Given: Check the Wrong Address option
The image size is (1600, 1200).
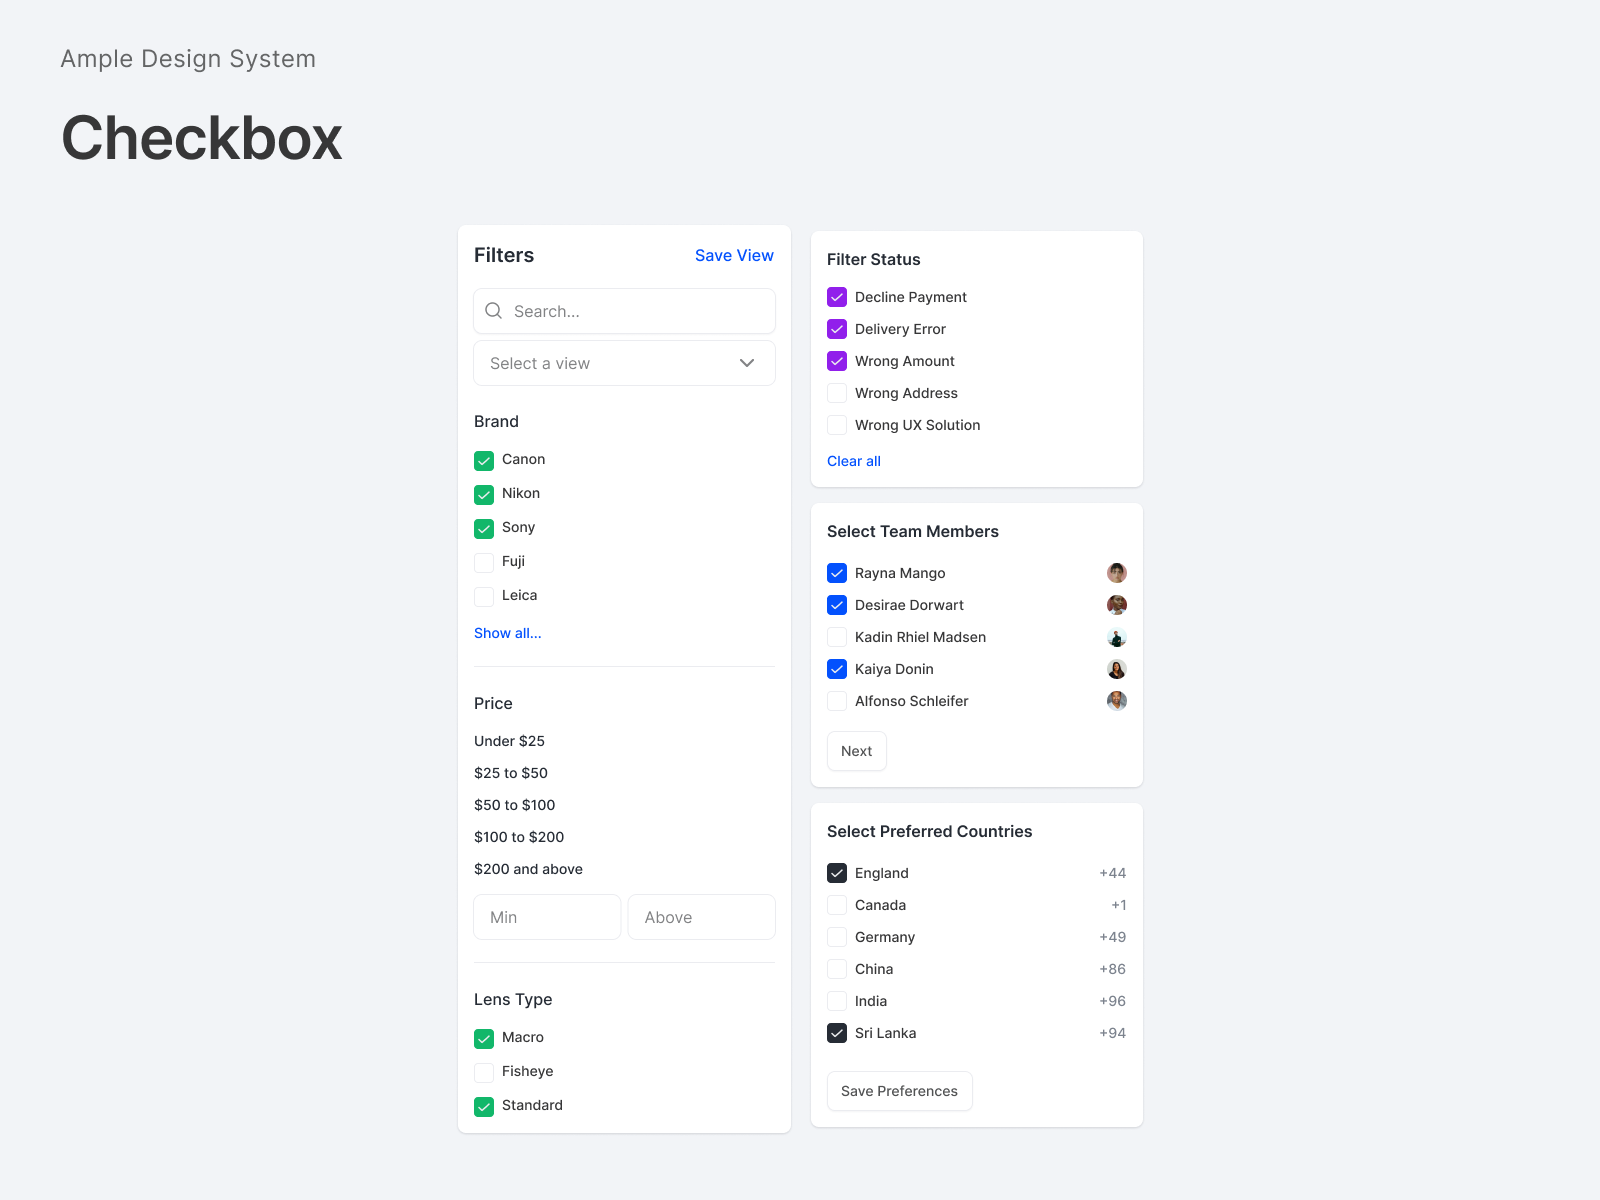Looking at the screenshot, I should [x=837, y=393].
